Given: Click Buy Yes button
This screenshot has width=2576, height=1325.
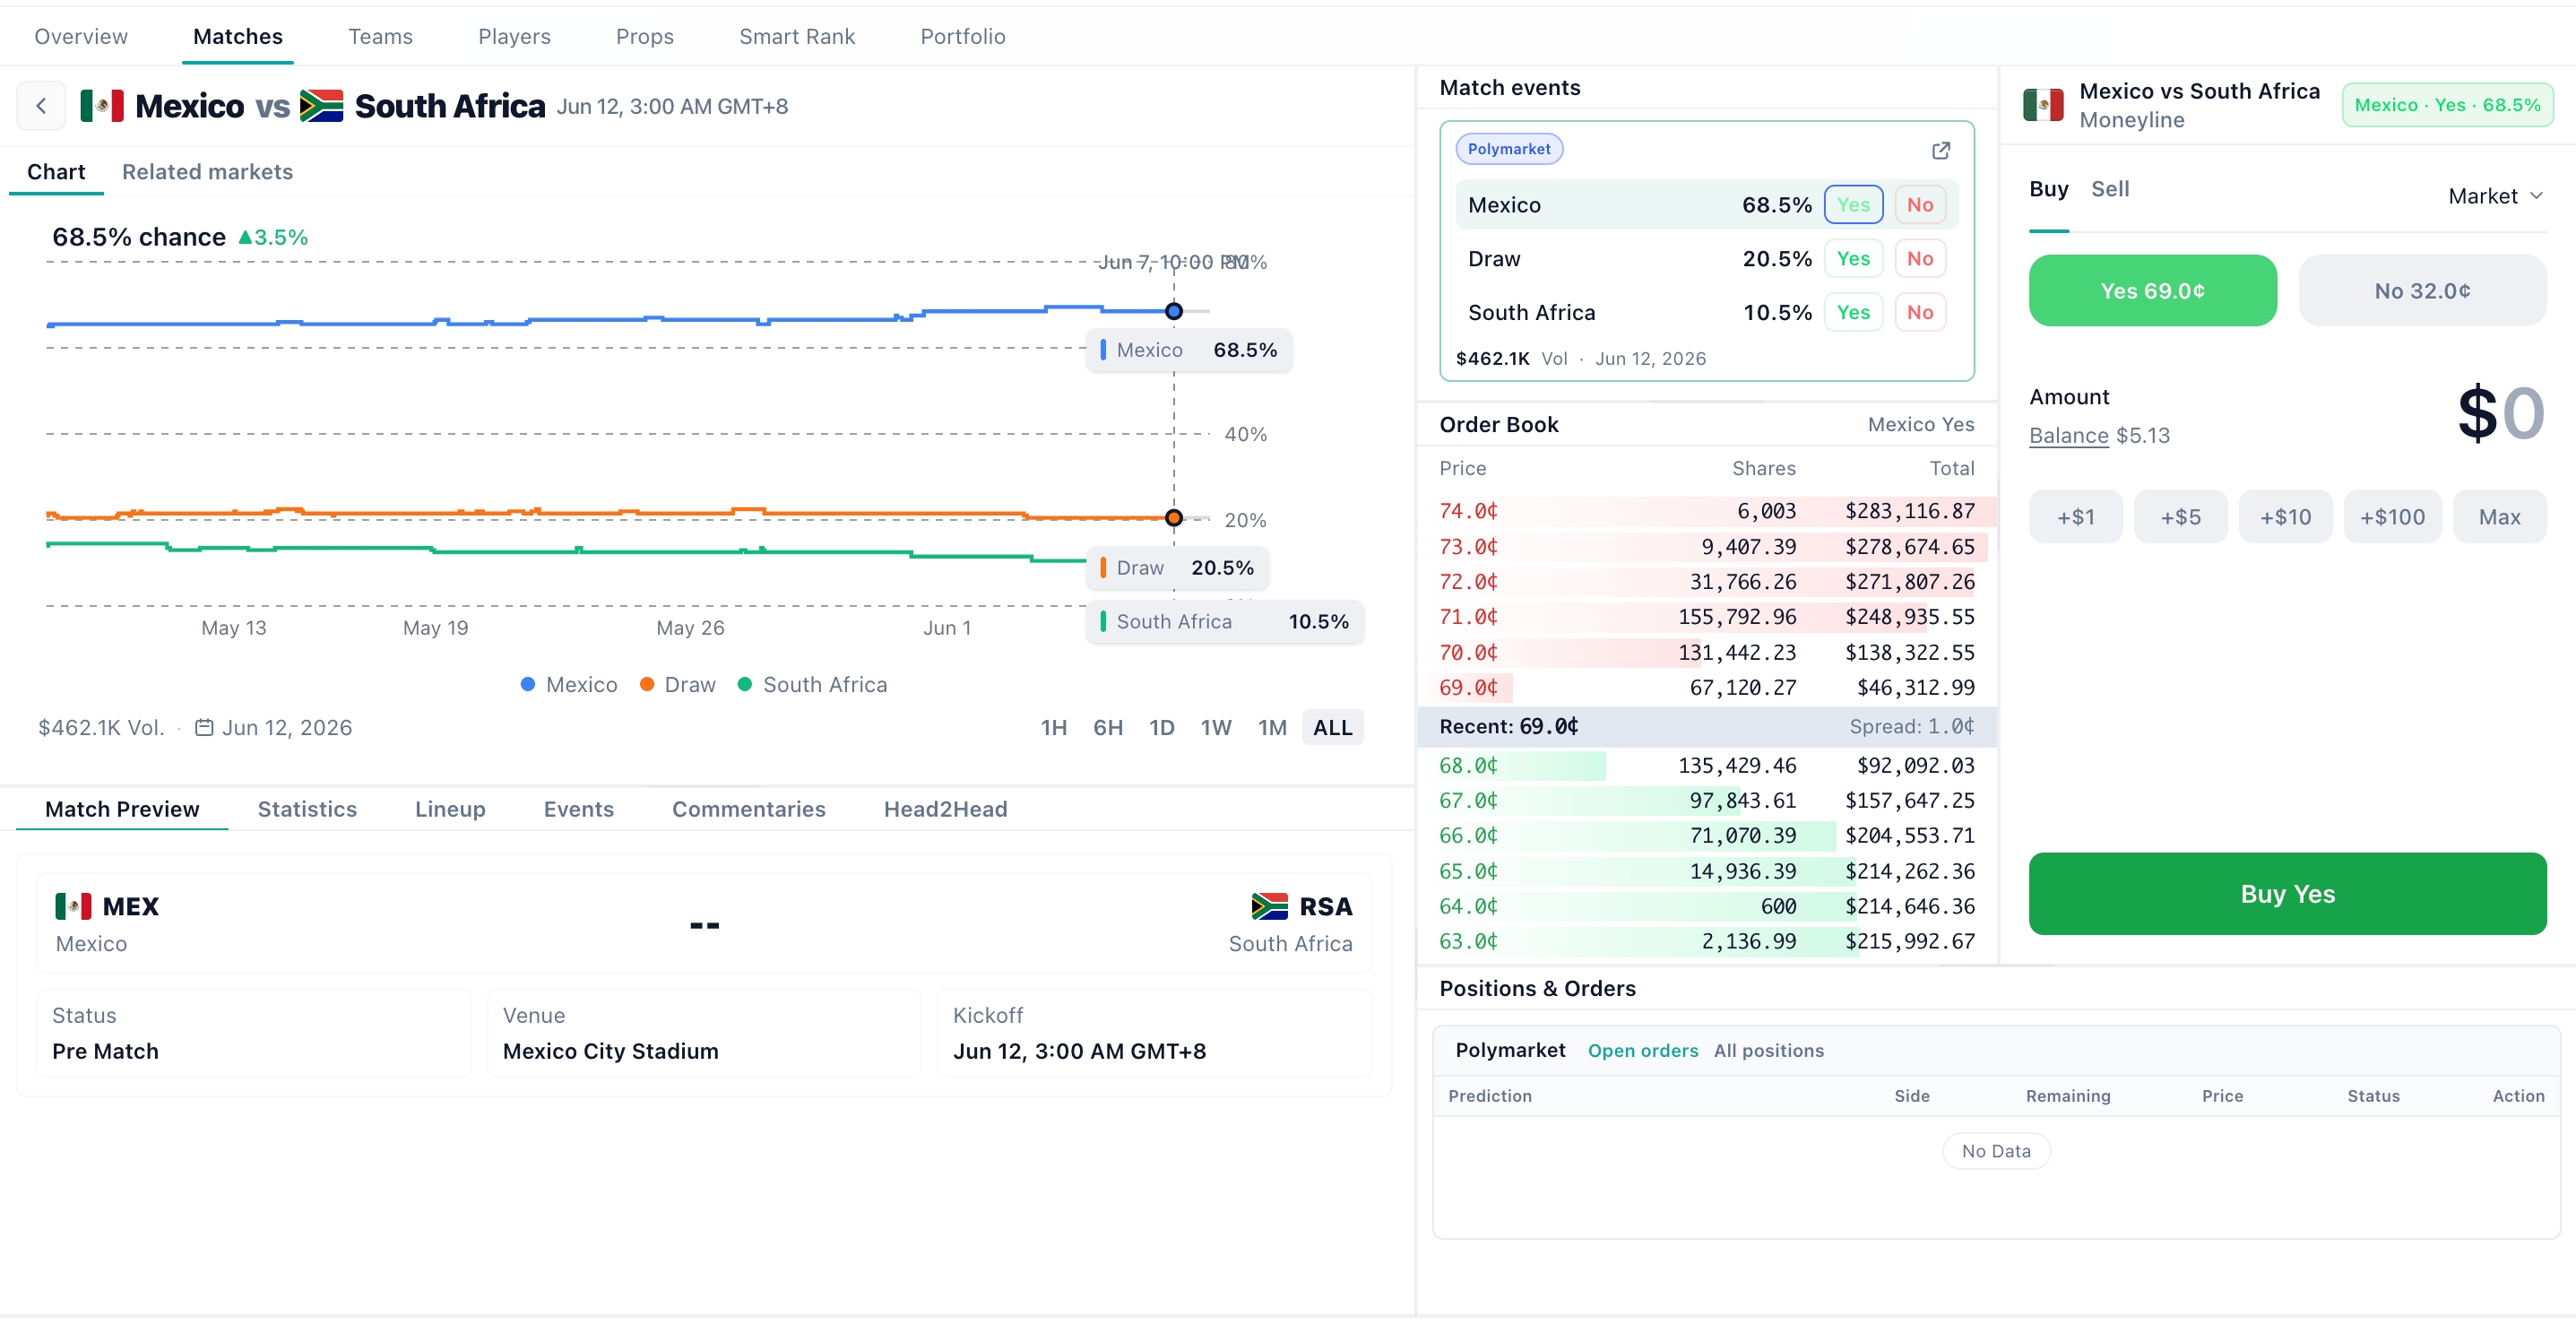Looking at the screenshot, I should coord(2287,895).
